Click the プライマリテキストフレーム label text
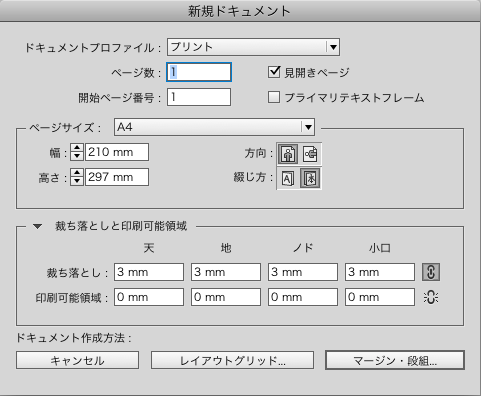Screen dimensions: 481x396 354,98
